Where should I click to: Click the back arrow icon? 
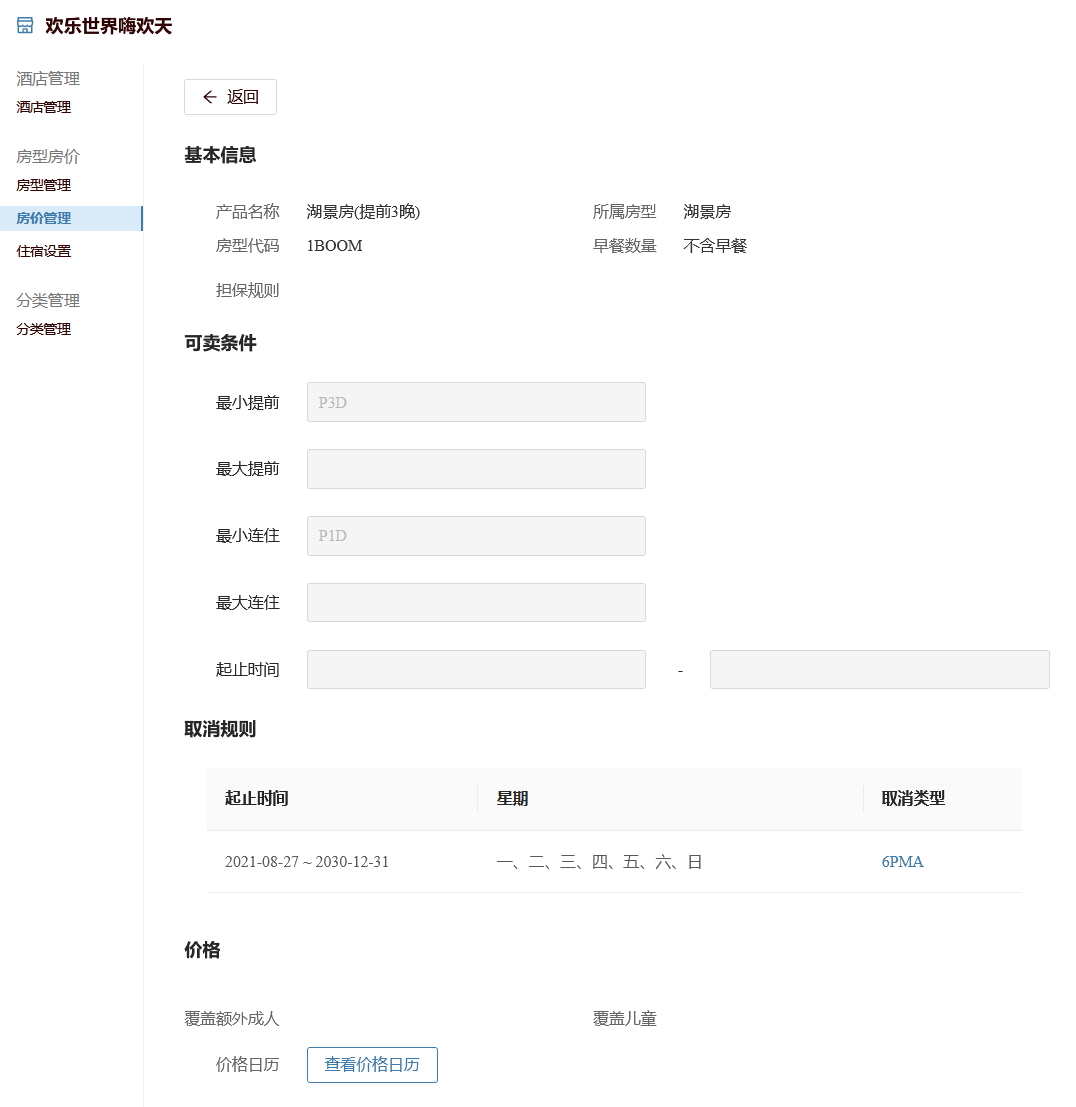(209, 97)
